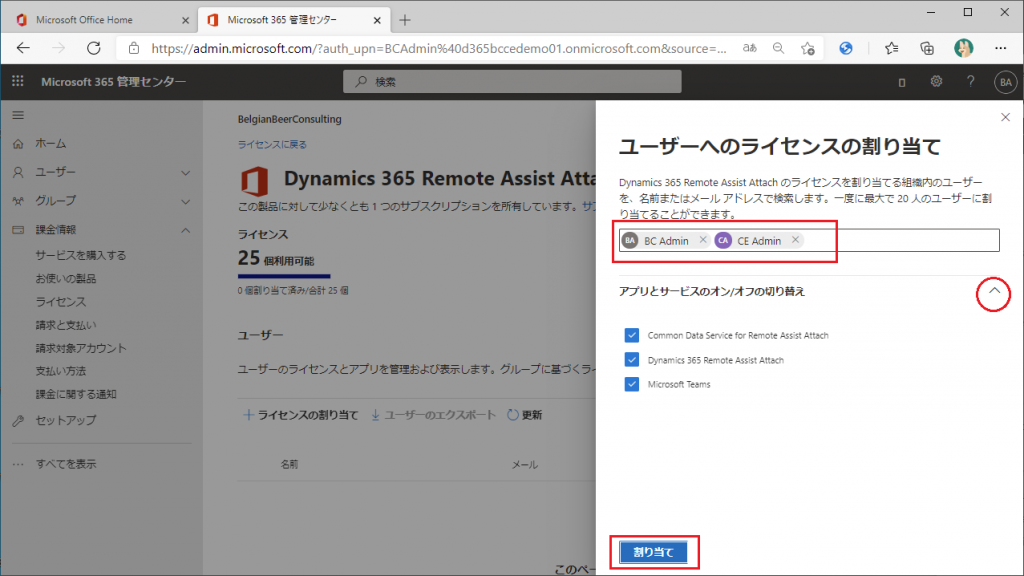The height and width of the screenshot is (576, 1024).
Task: Click the 名前 column header
Action: pyautogui.click(x=289, y=464)
